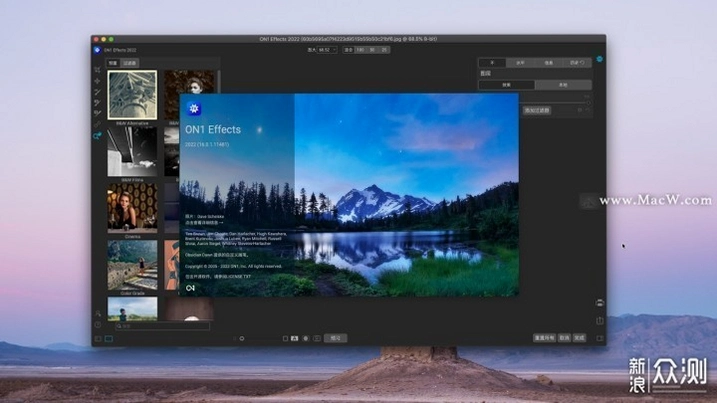Image resolution: width=717 pixels, height=403 pixels.
Task: Click the help icon below account icon
Action: [x=98, y=324]
